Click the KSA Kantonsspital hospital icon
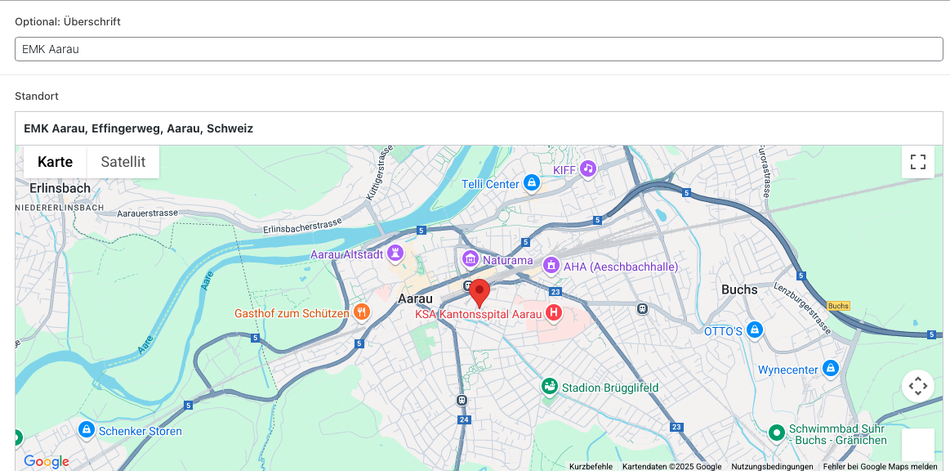 coord(554,313)
